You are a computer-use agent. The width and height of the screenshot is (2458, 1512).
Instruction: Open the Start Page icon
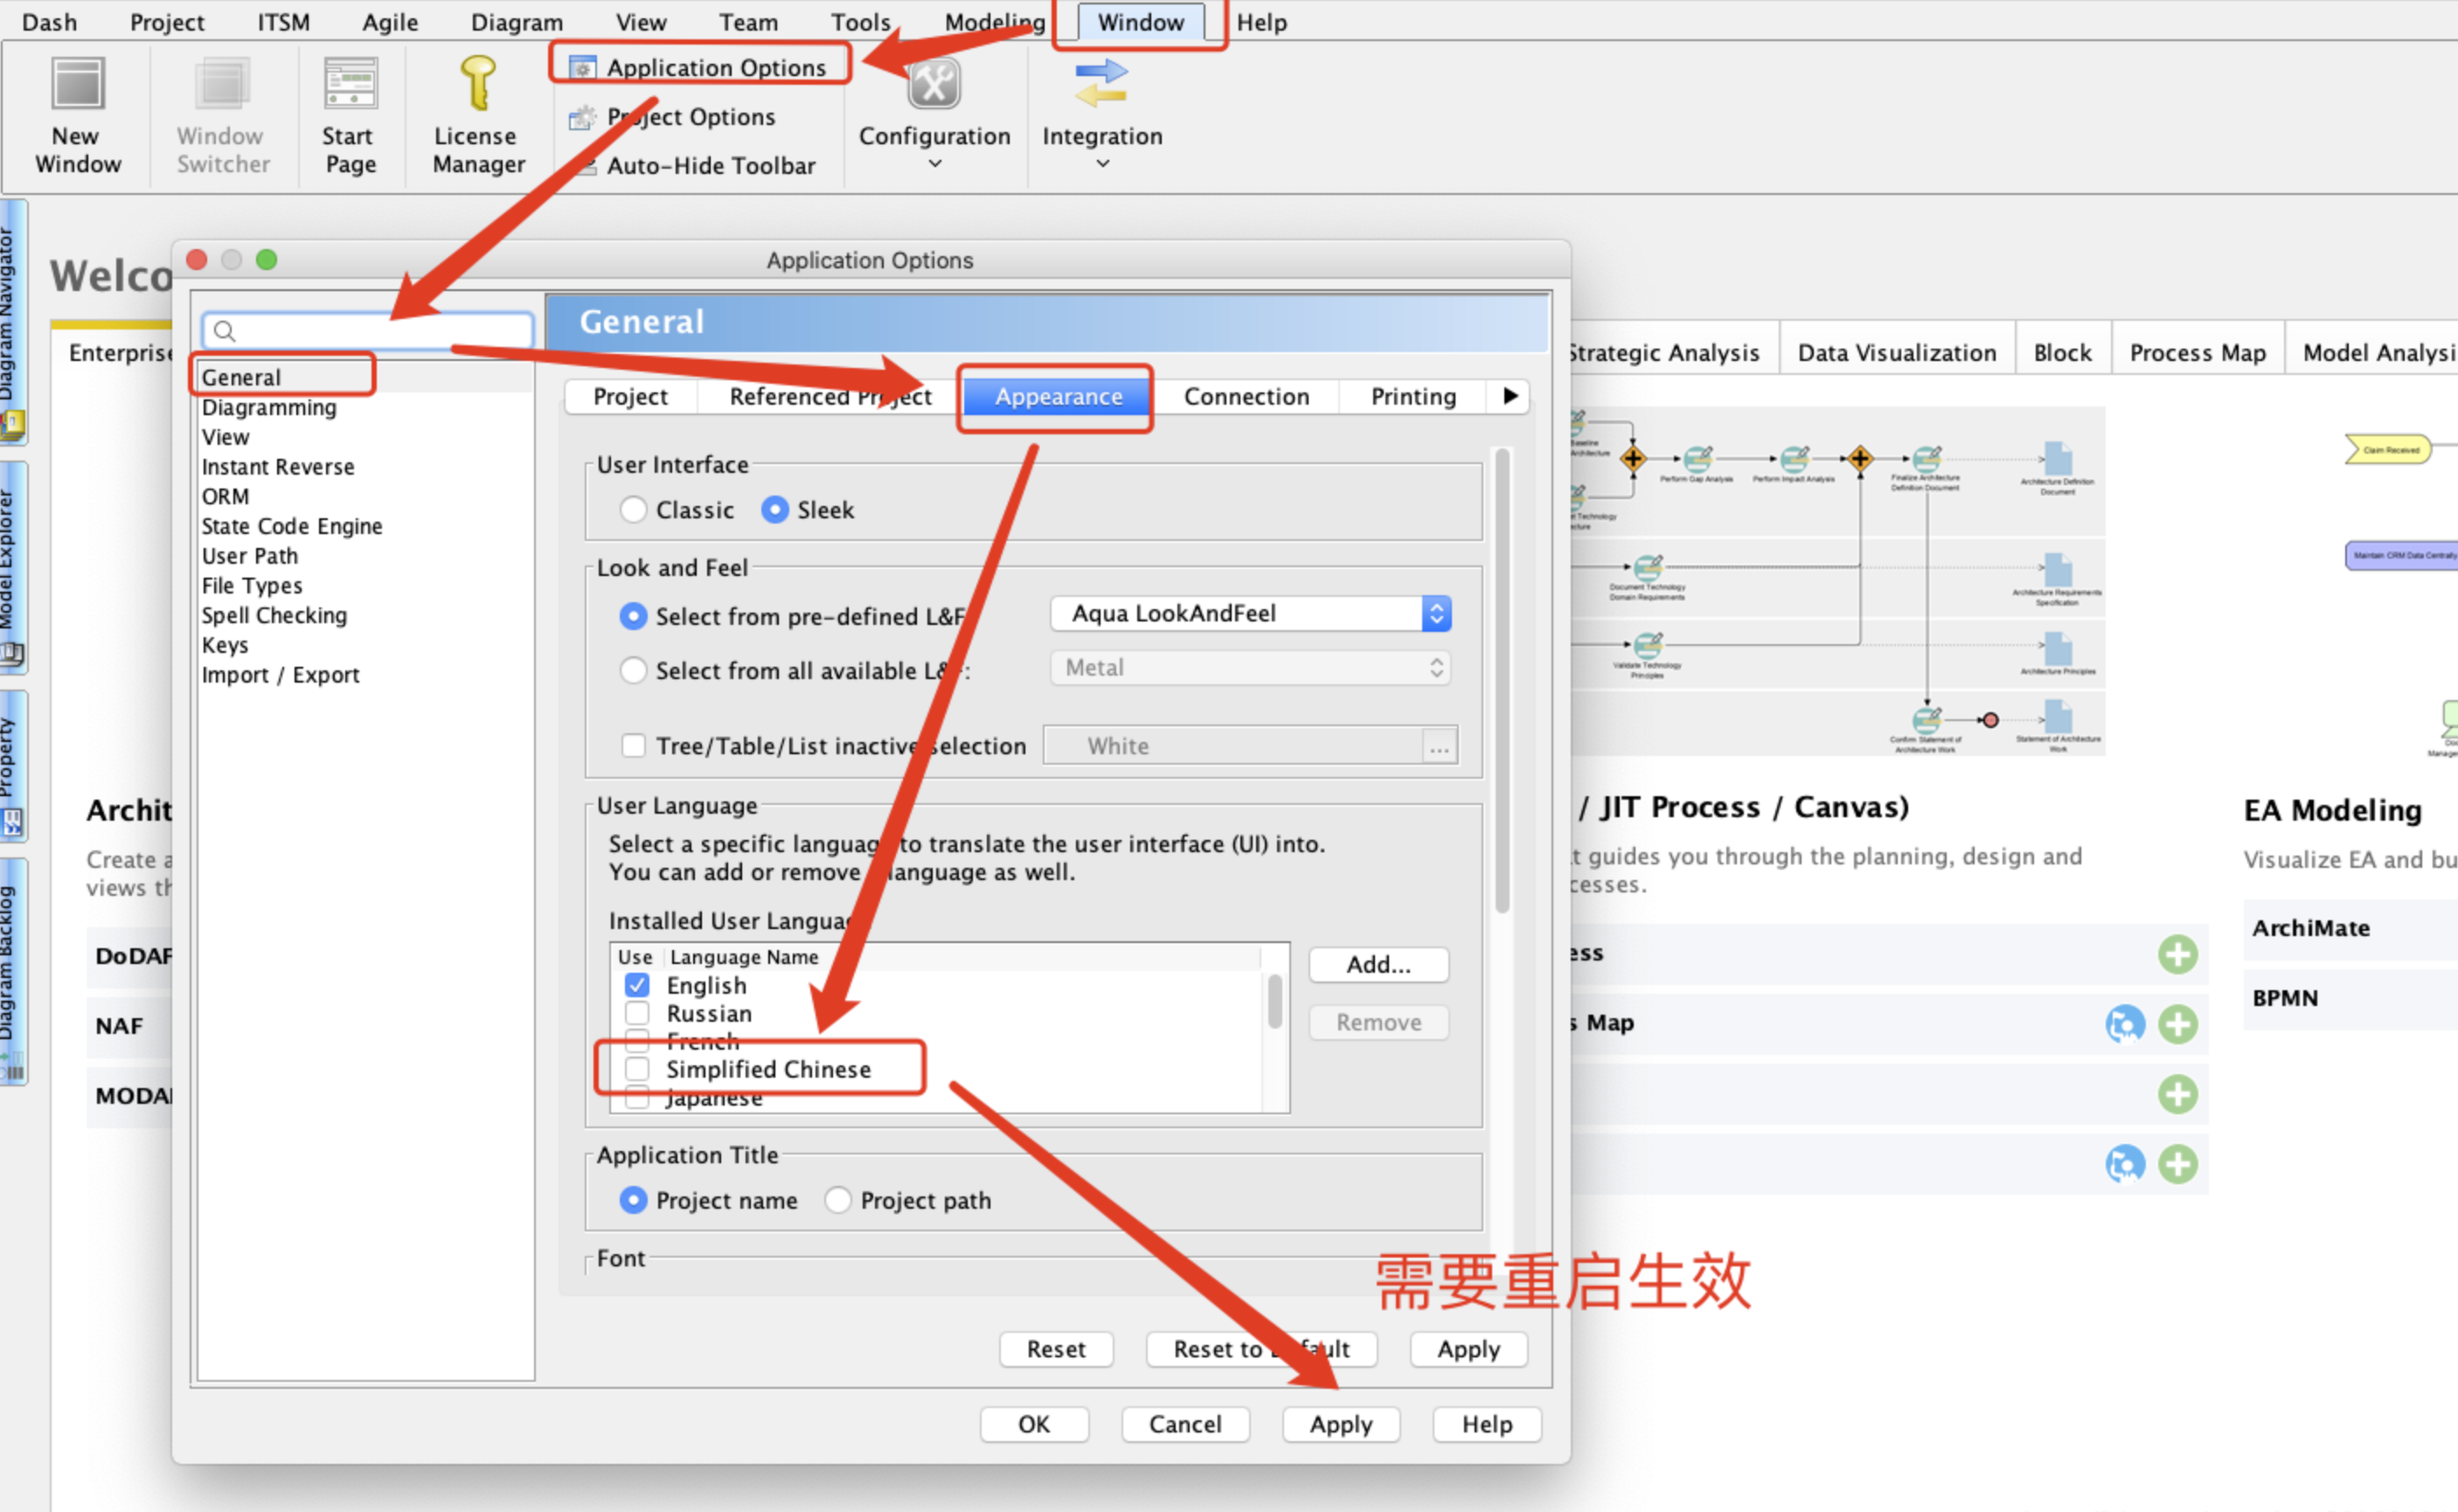point(350,85)
